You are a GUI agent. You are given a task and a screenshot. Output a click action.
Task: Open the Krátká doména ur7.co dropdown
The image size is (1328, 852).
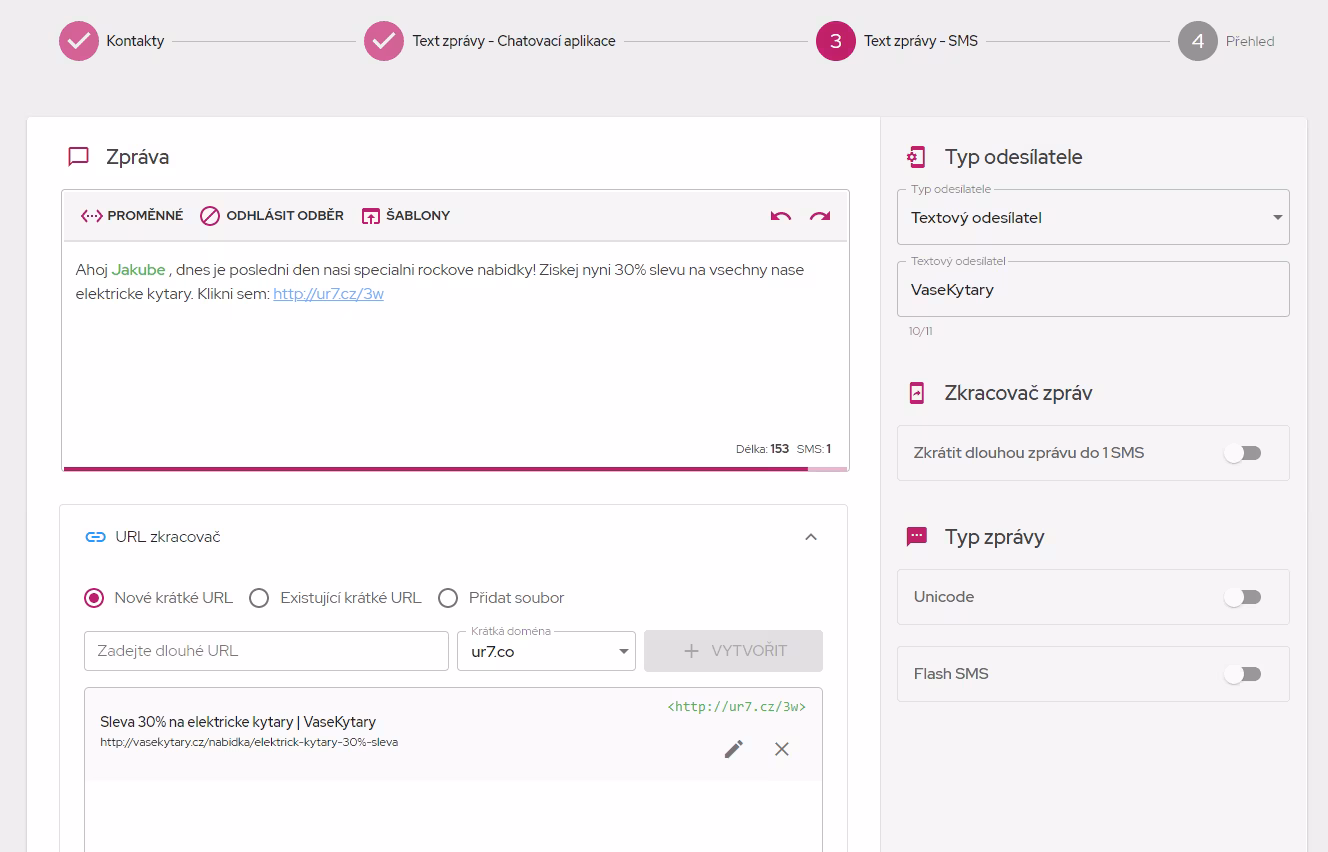546,651
